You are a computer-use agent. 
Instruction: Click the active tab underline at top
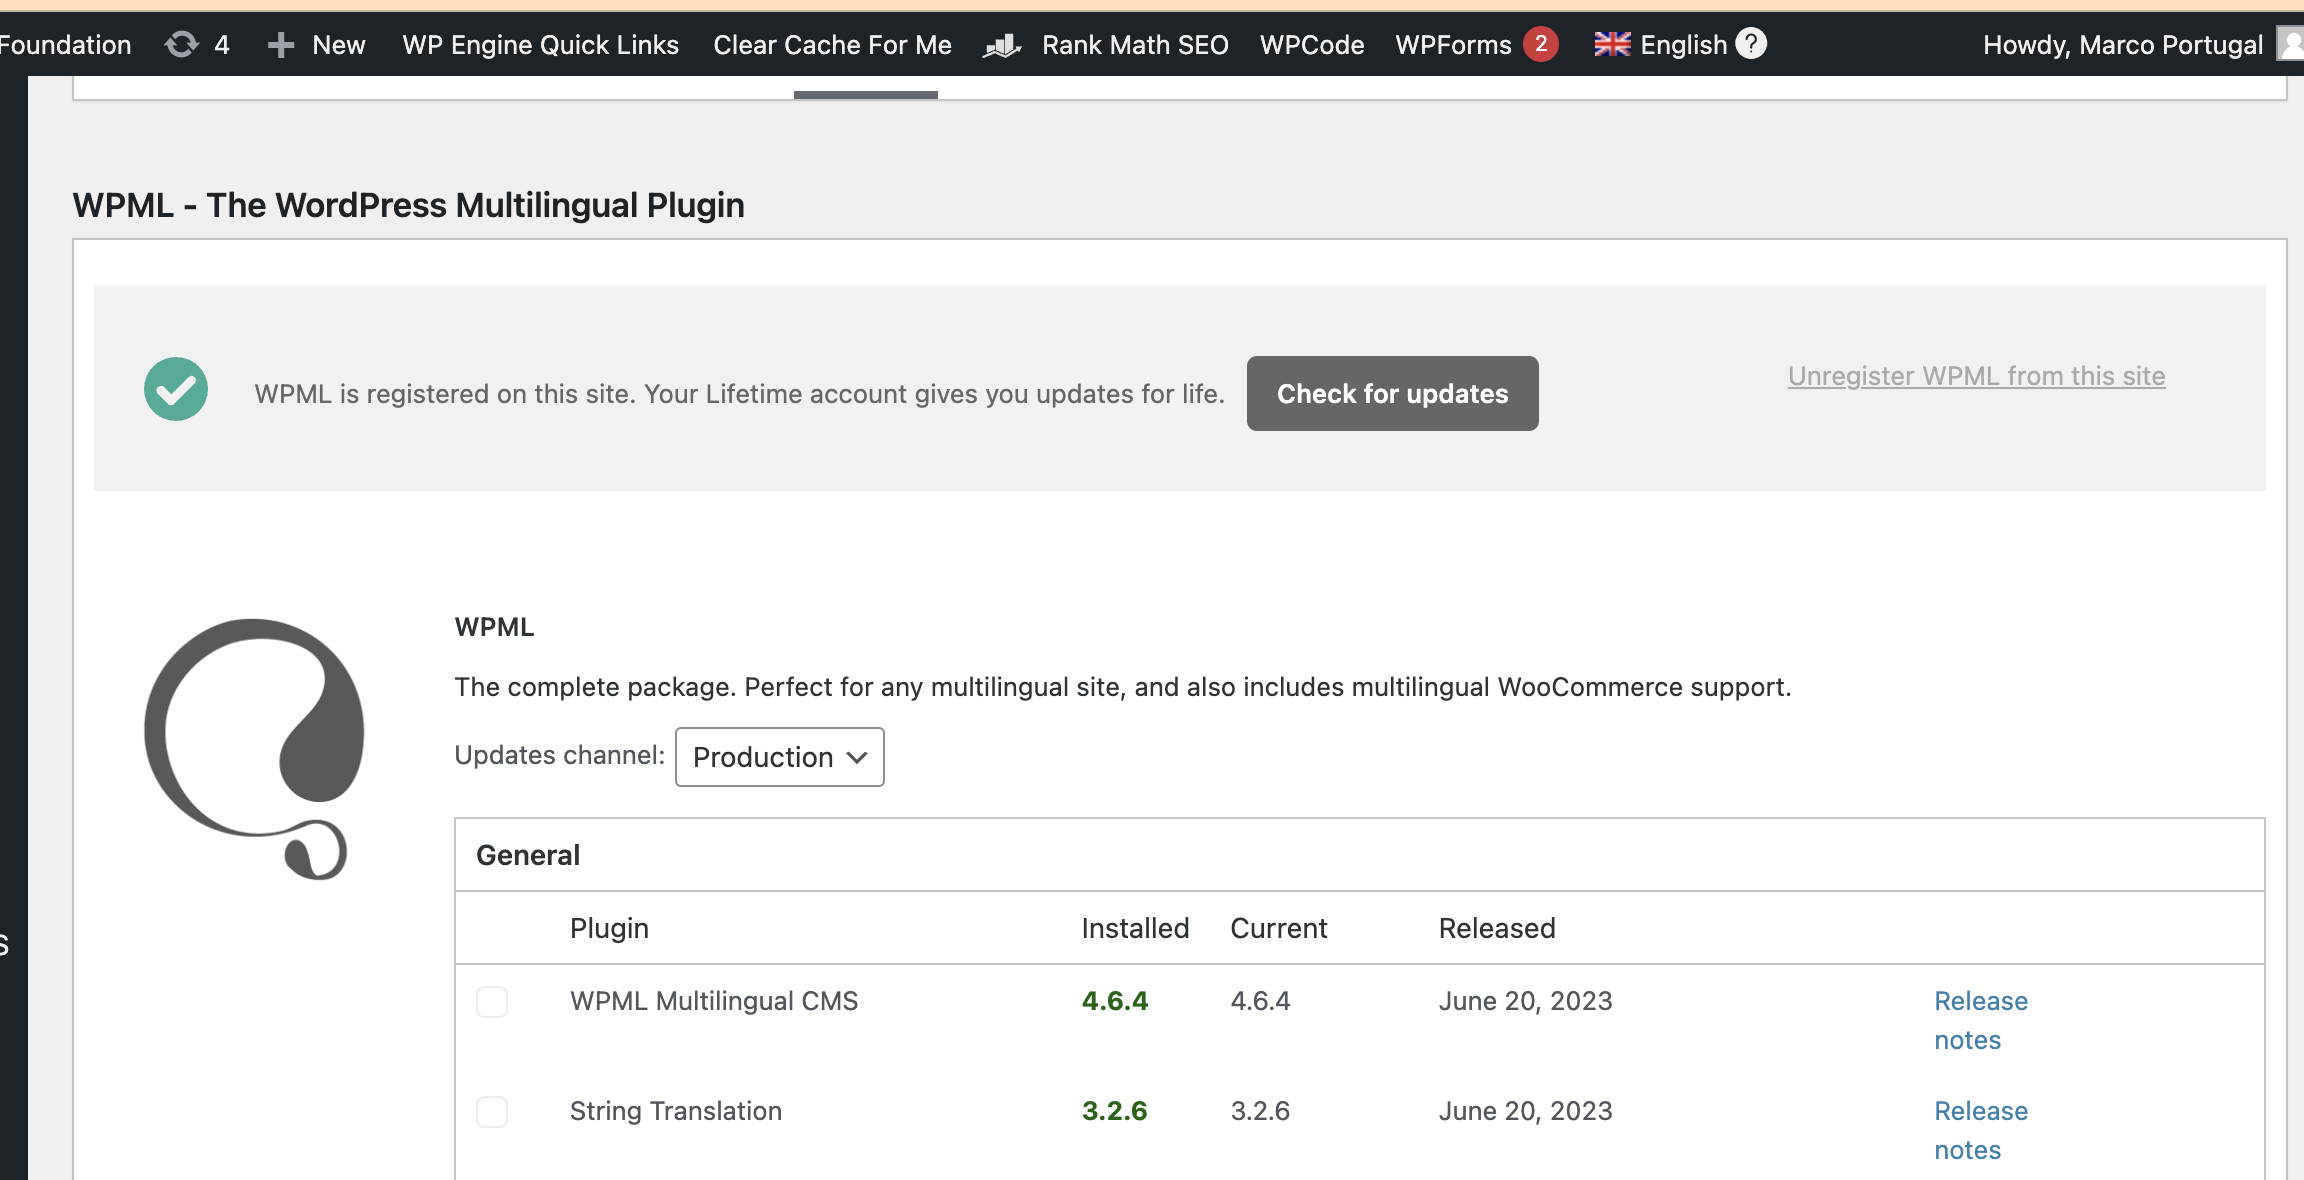coord(866,95)
